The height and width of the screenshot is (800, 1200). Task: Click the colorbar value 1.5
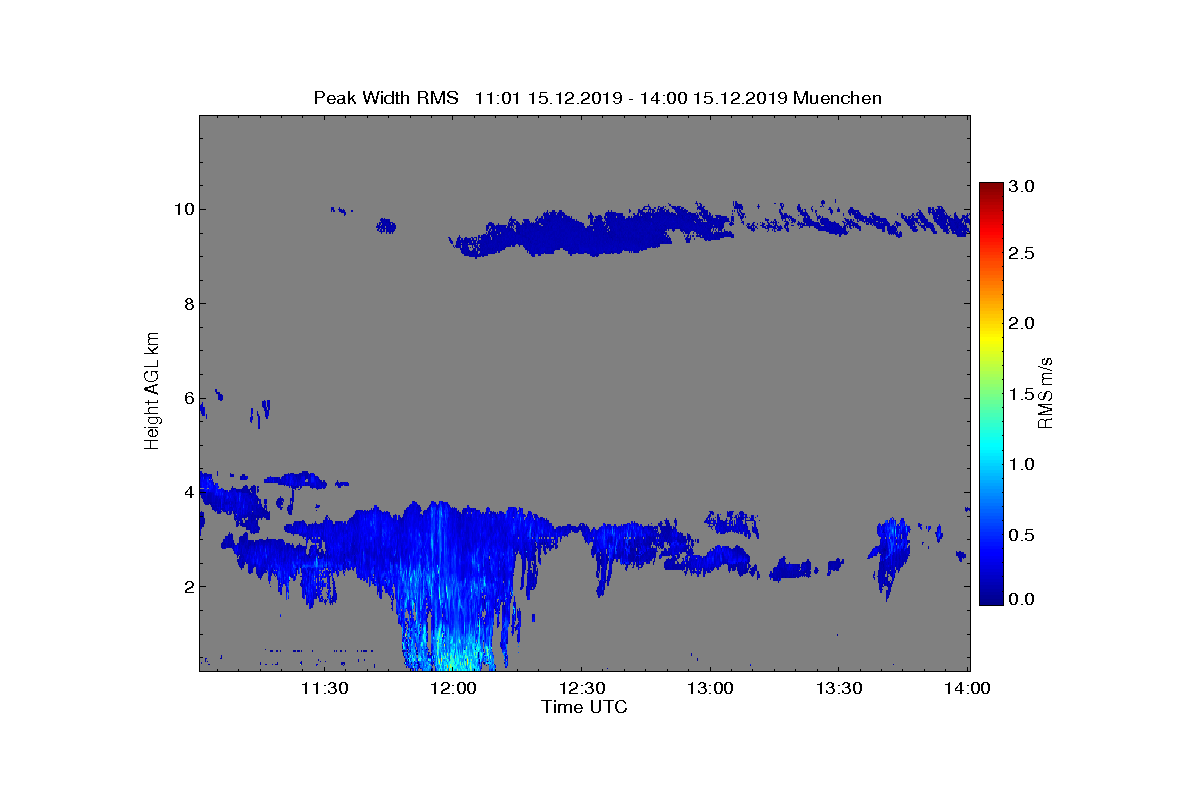(x=1021, y=395)
